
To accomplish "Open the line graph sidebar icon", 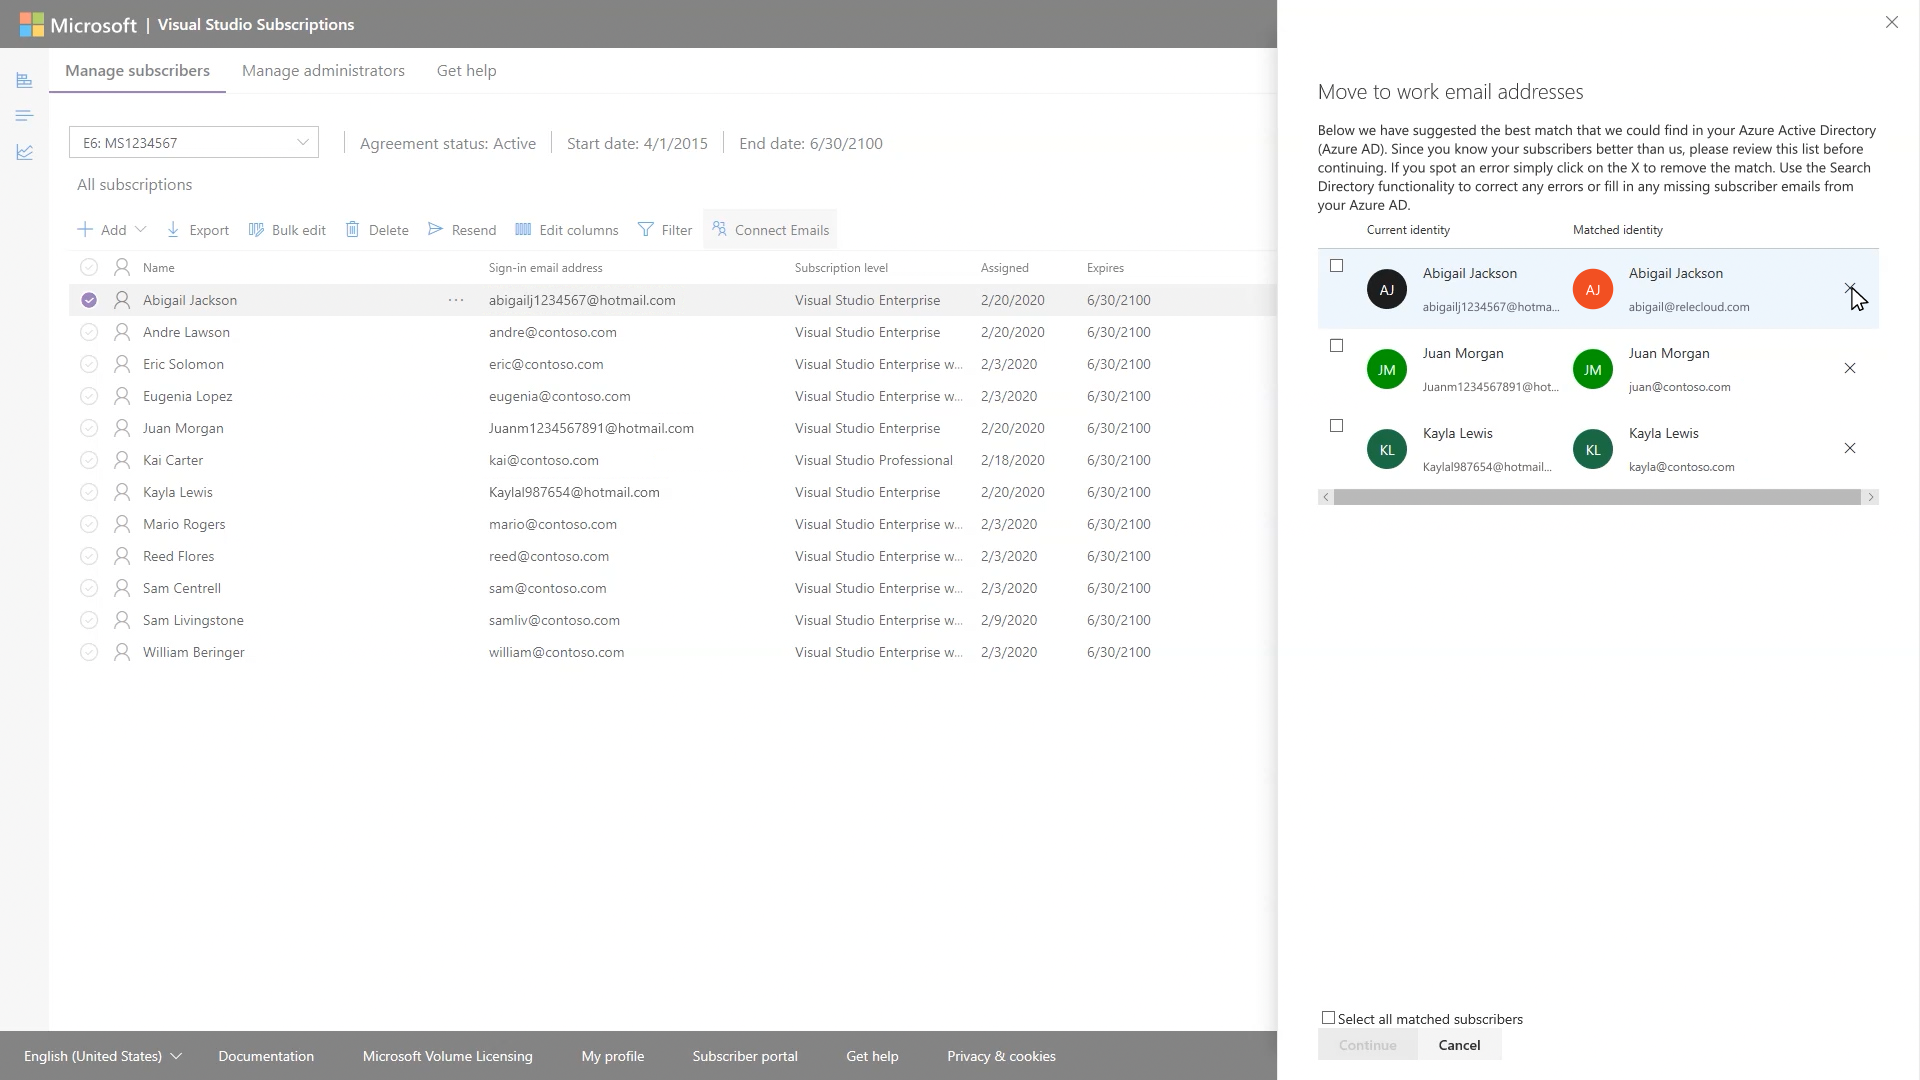I will point(24,152).
